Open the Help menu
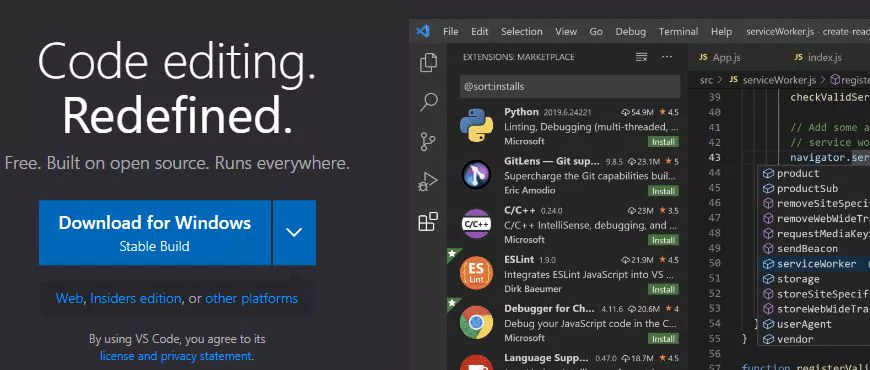The width and height of the screenshot is (870, 370). 721,32
